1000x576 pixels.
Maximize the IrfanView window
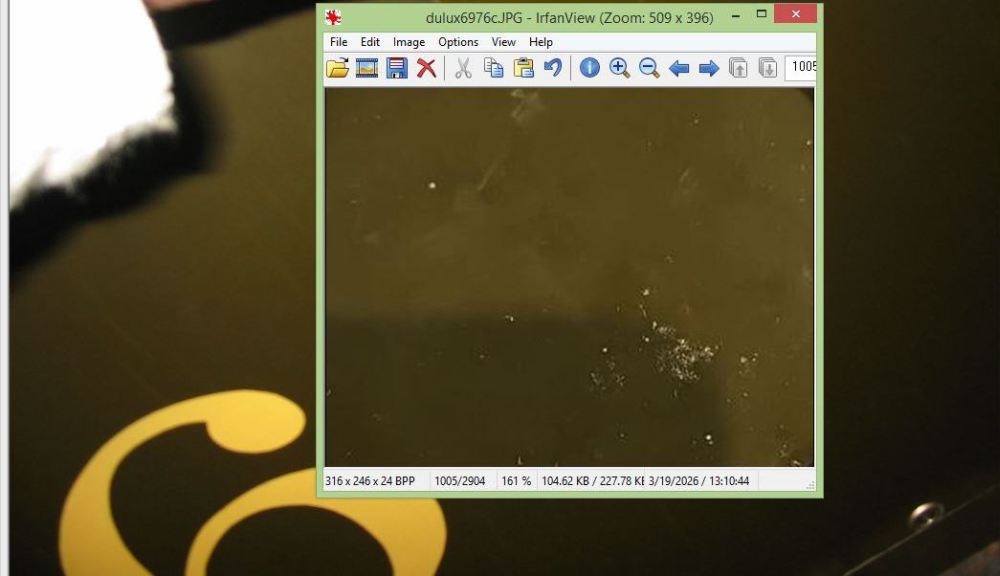(x=761, y=14)
